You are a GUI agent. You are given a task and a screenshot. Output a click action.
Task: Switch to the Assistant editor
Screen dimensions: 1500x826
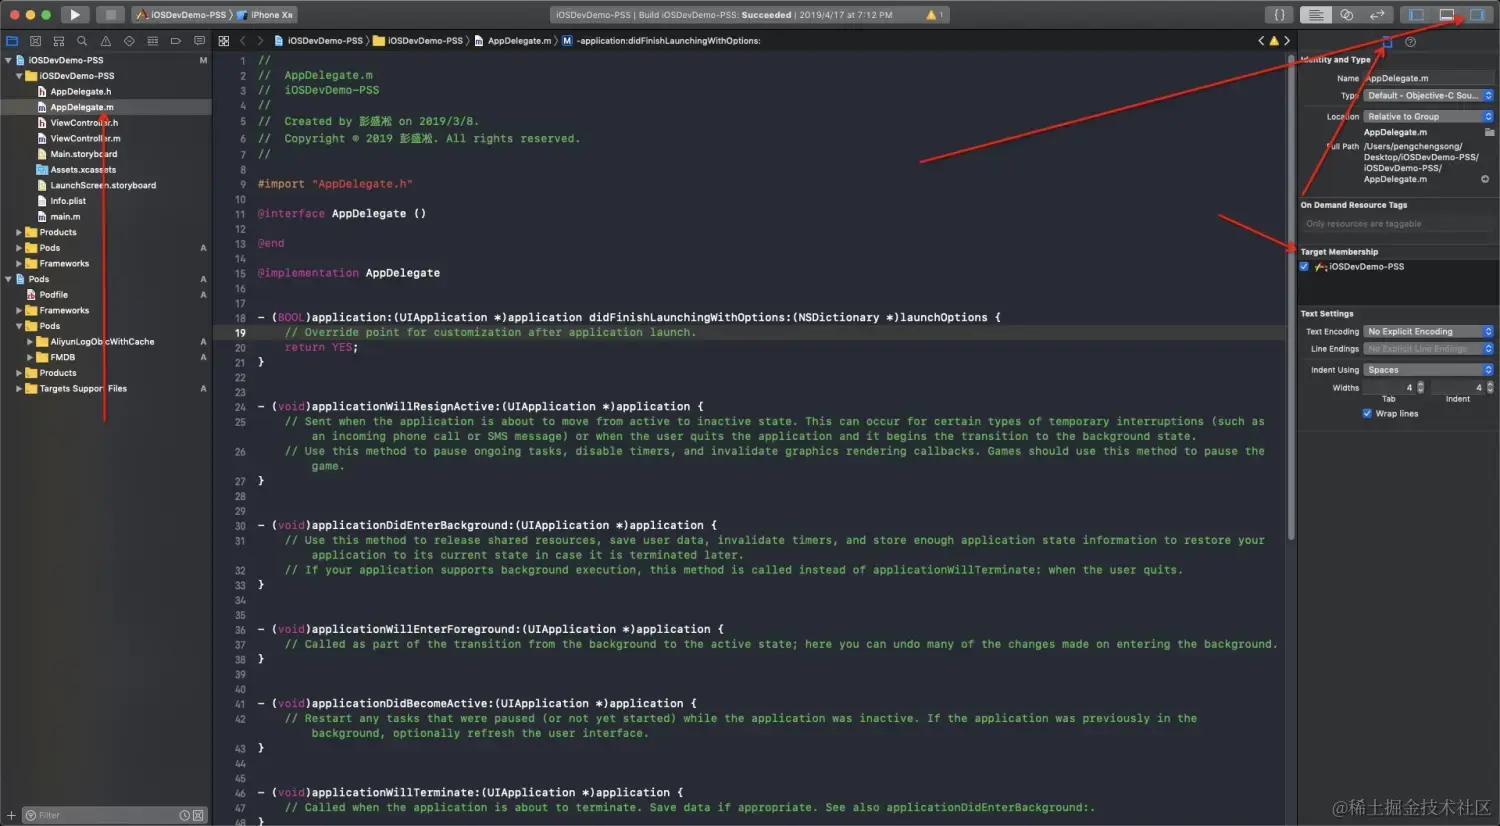pos(1346,15)
